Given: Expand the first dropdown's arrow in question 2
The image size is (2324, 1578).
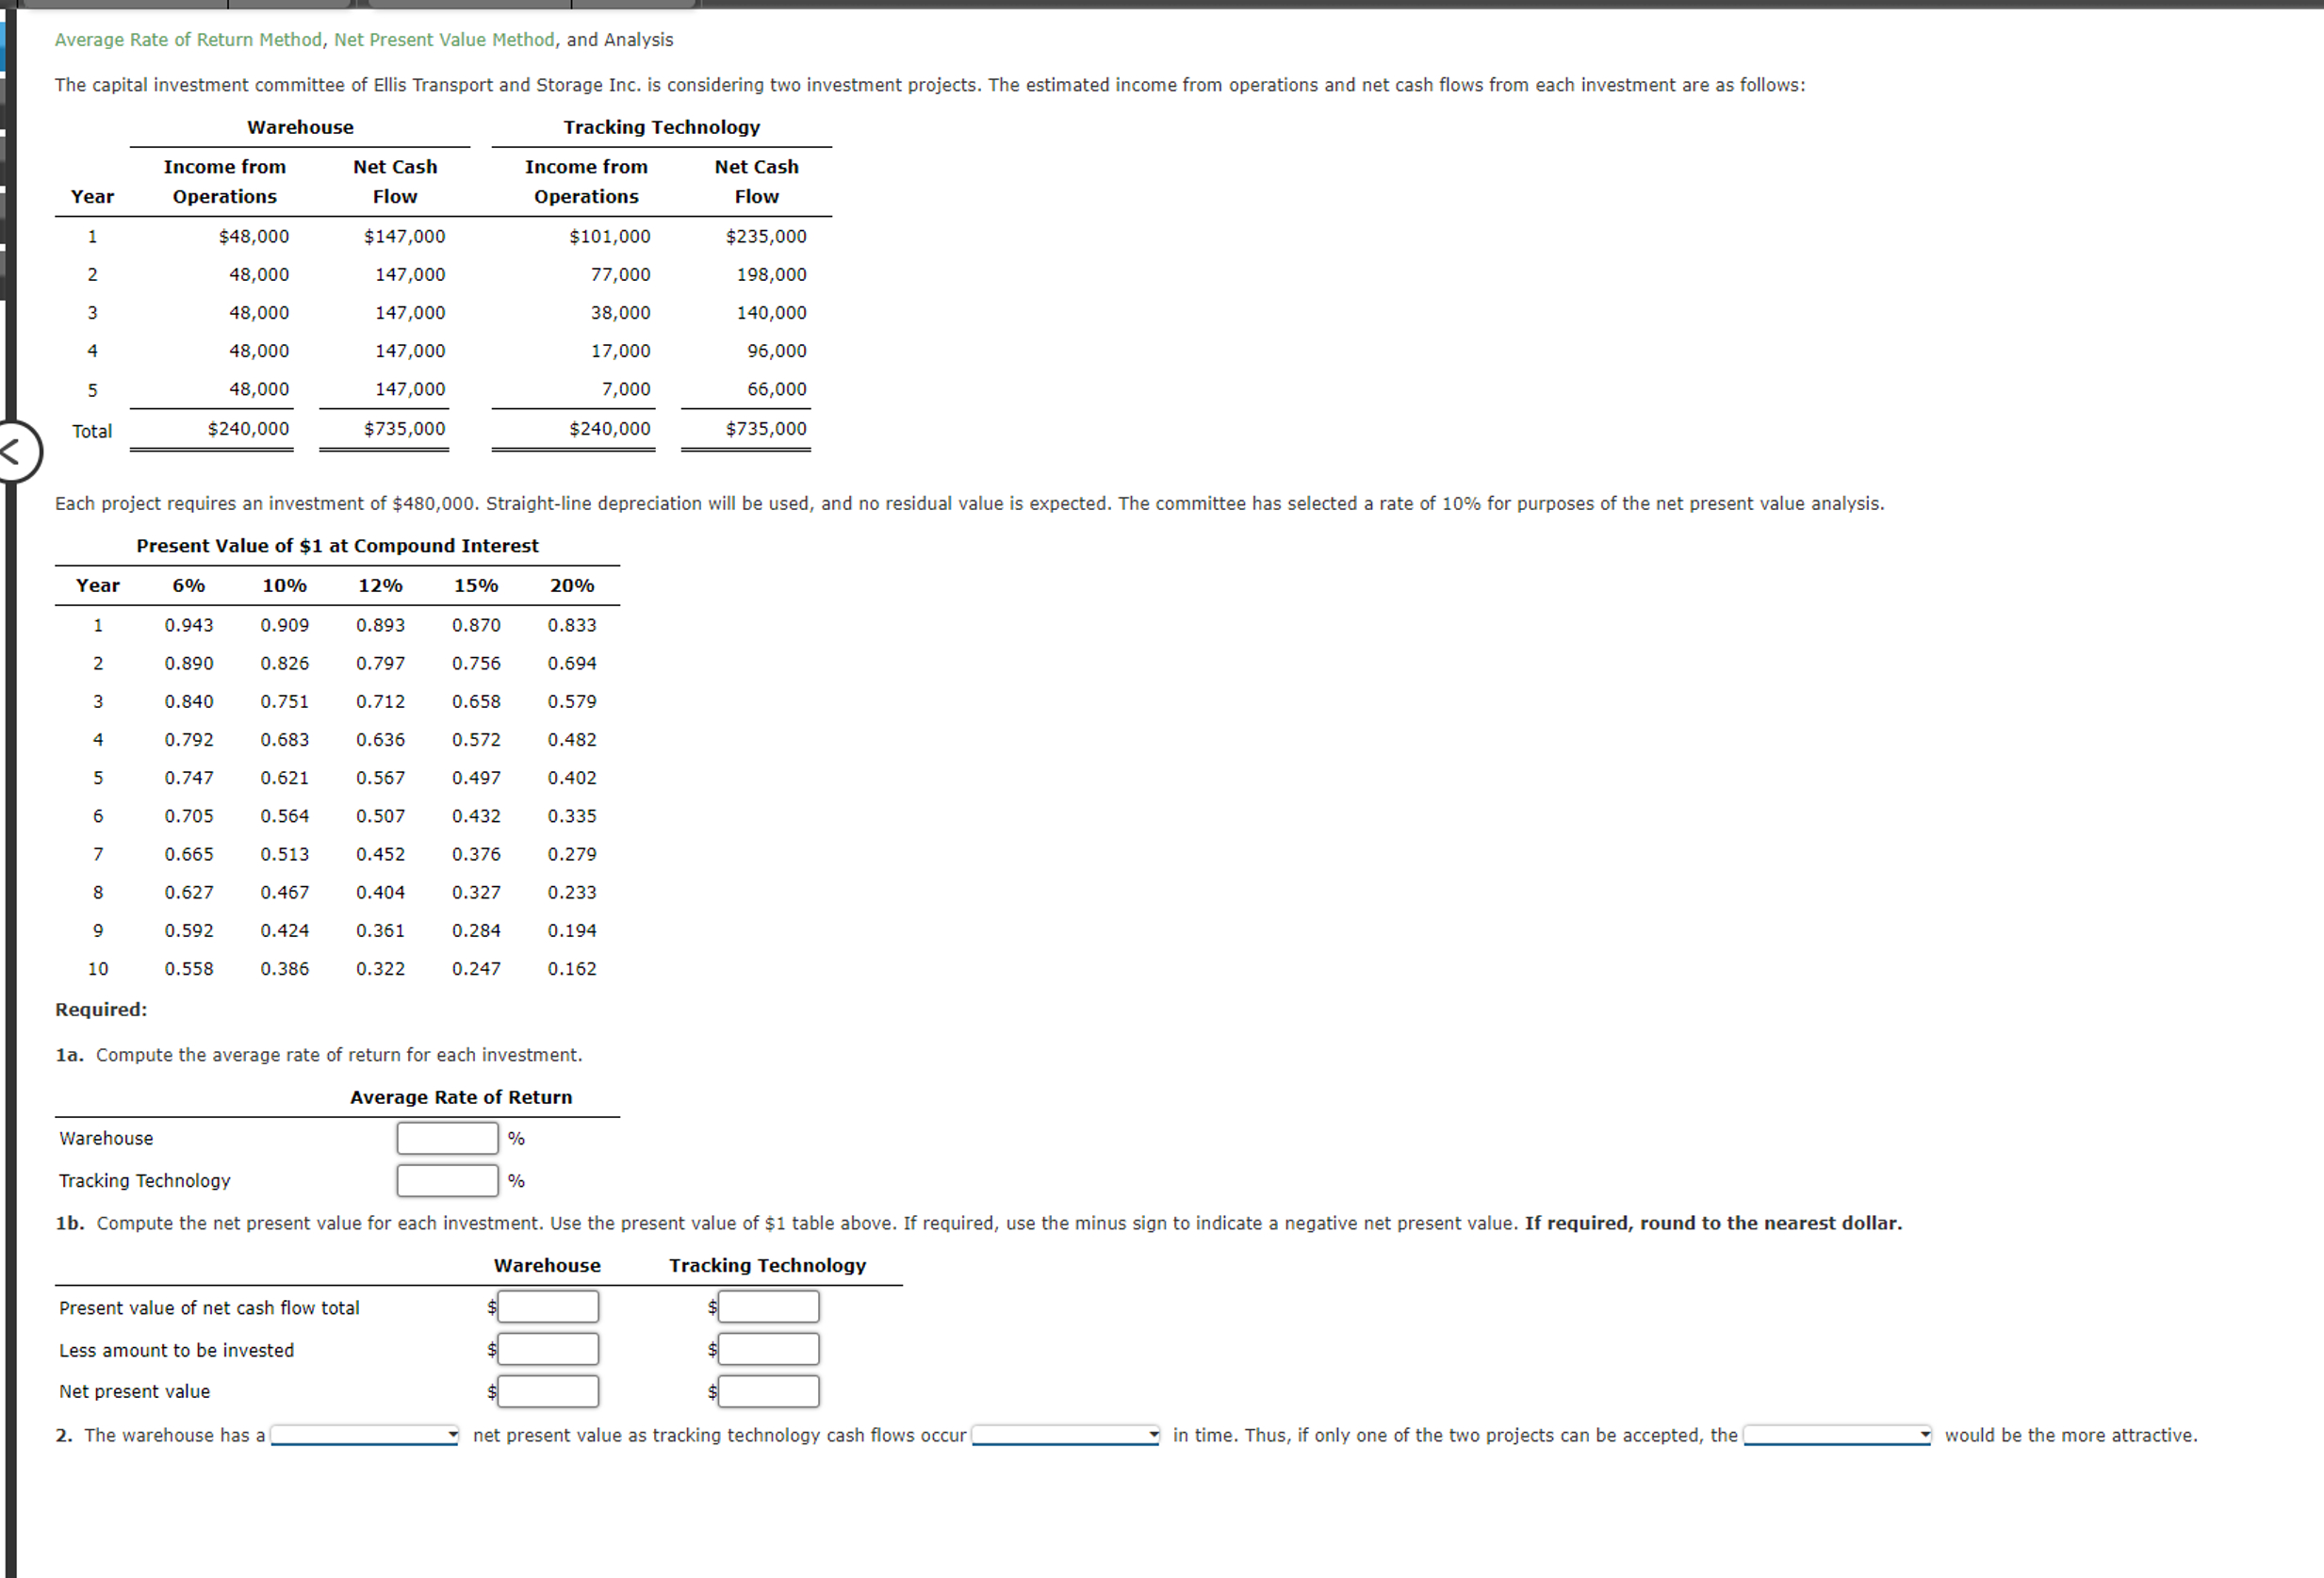Looking at the screenshot, I should (450, 1434).
